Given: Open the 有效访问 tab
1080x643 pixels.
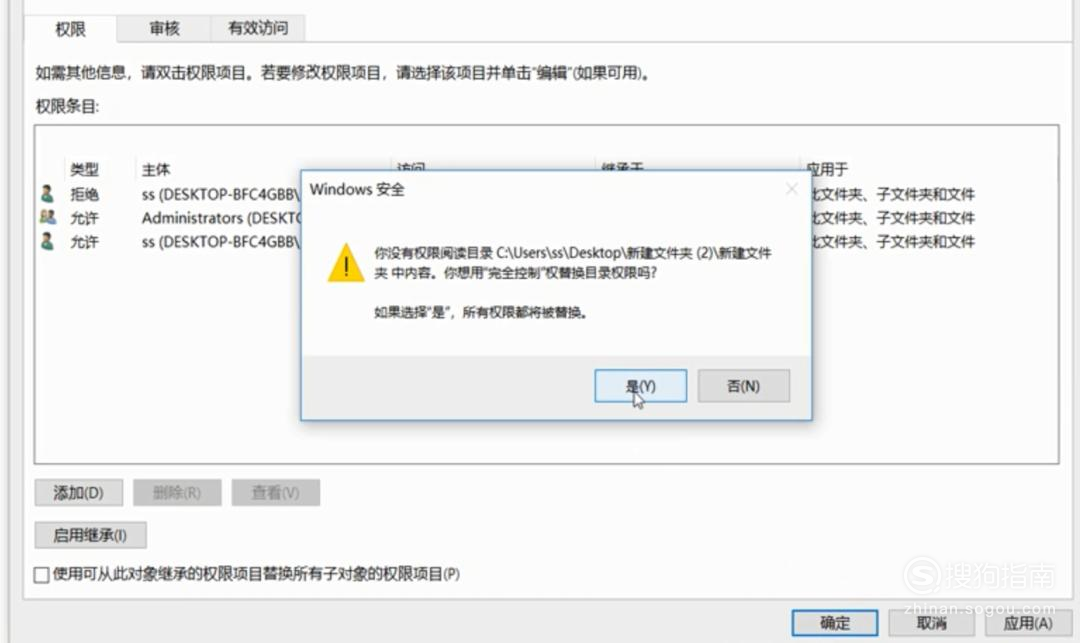Looking at the screenshot, I should [258, 28].
